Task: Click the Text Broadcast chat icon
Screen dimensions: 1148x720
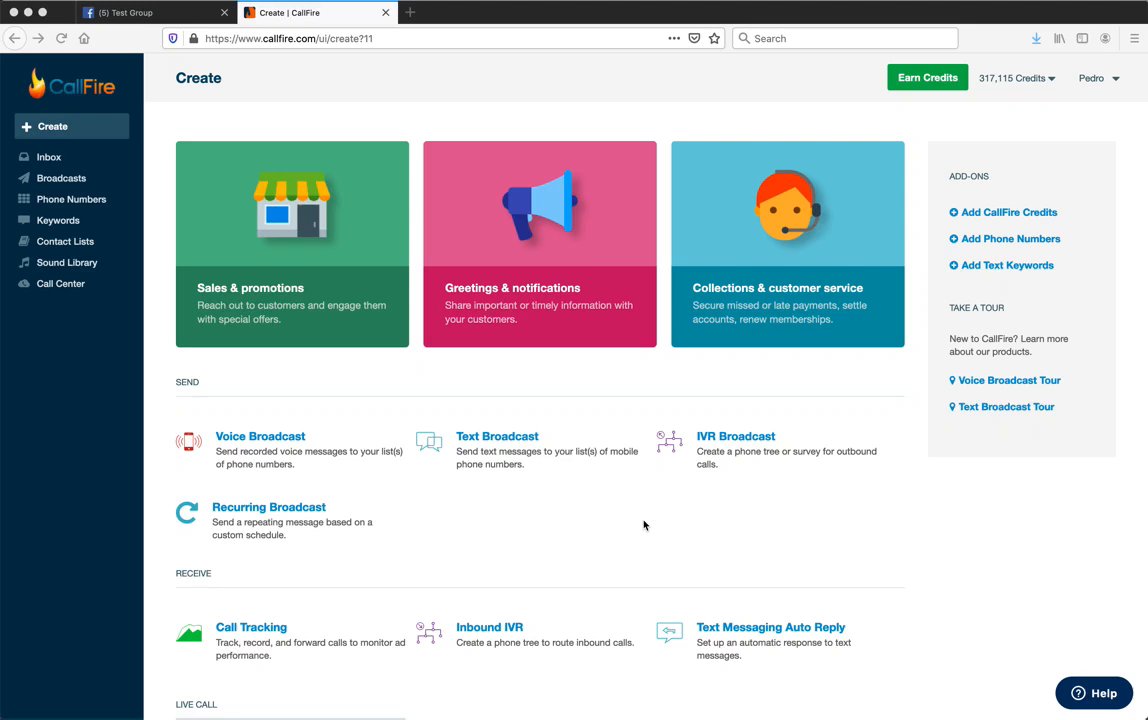Action: [x=429, y=442]
